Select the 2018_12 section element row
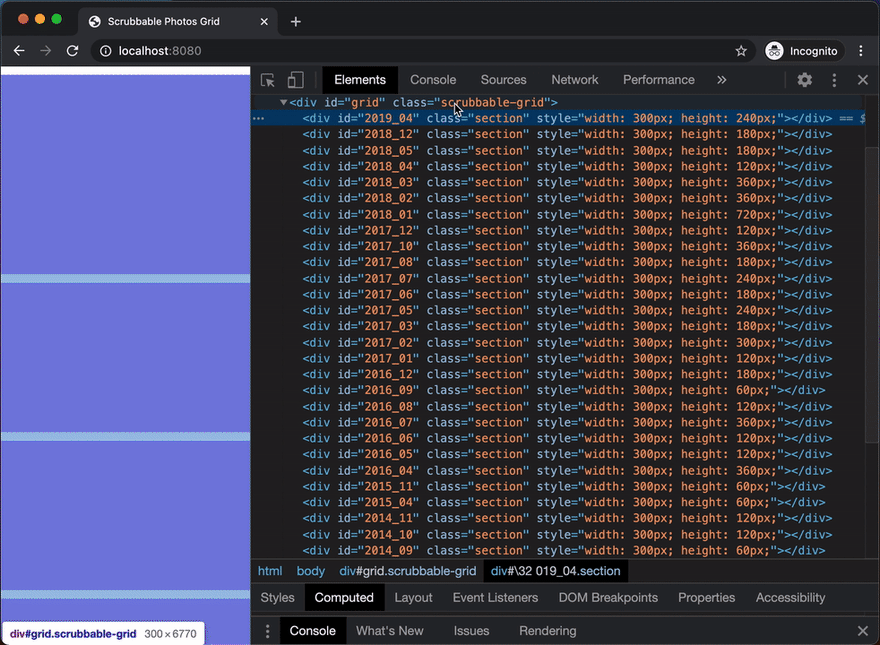Screen dimensions: 880x645 click(x=558, y=134)
